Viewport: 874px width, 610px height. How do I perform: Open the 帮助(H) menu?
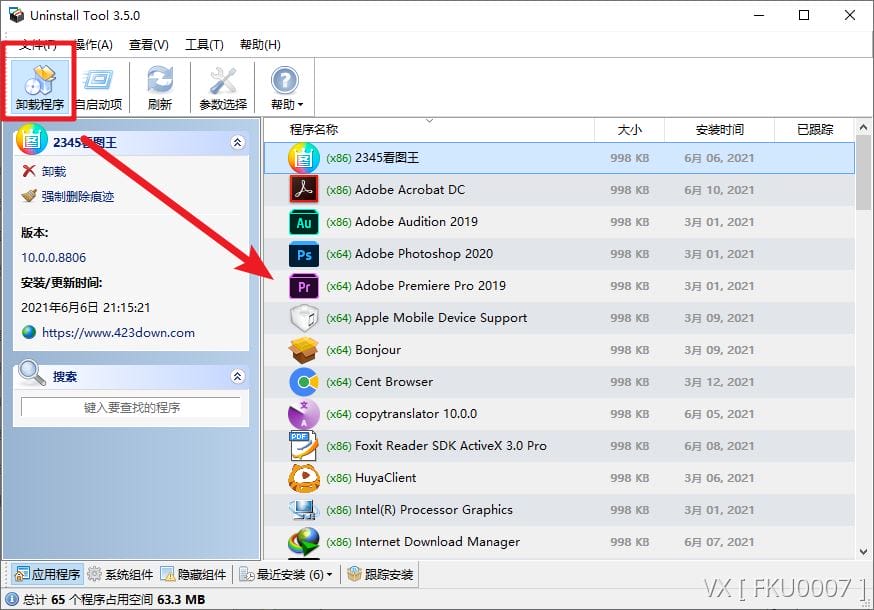pyautogui.click(x=260, y=45)
